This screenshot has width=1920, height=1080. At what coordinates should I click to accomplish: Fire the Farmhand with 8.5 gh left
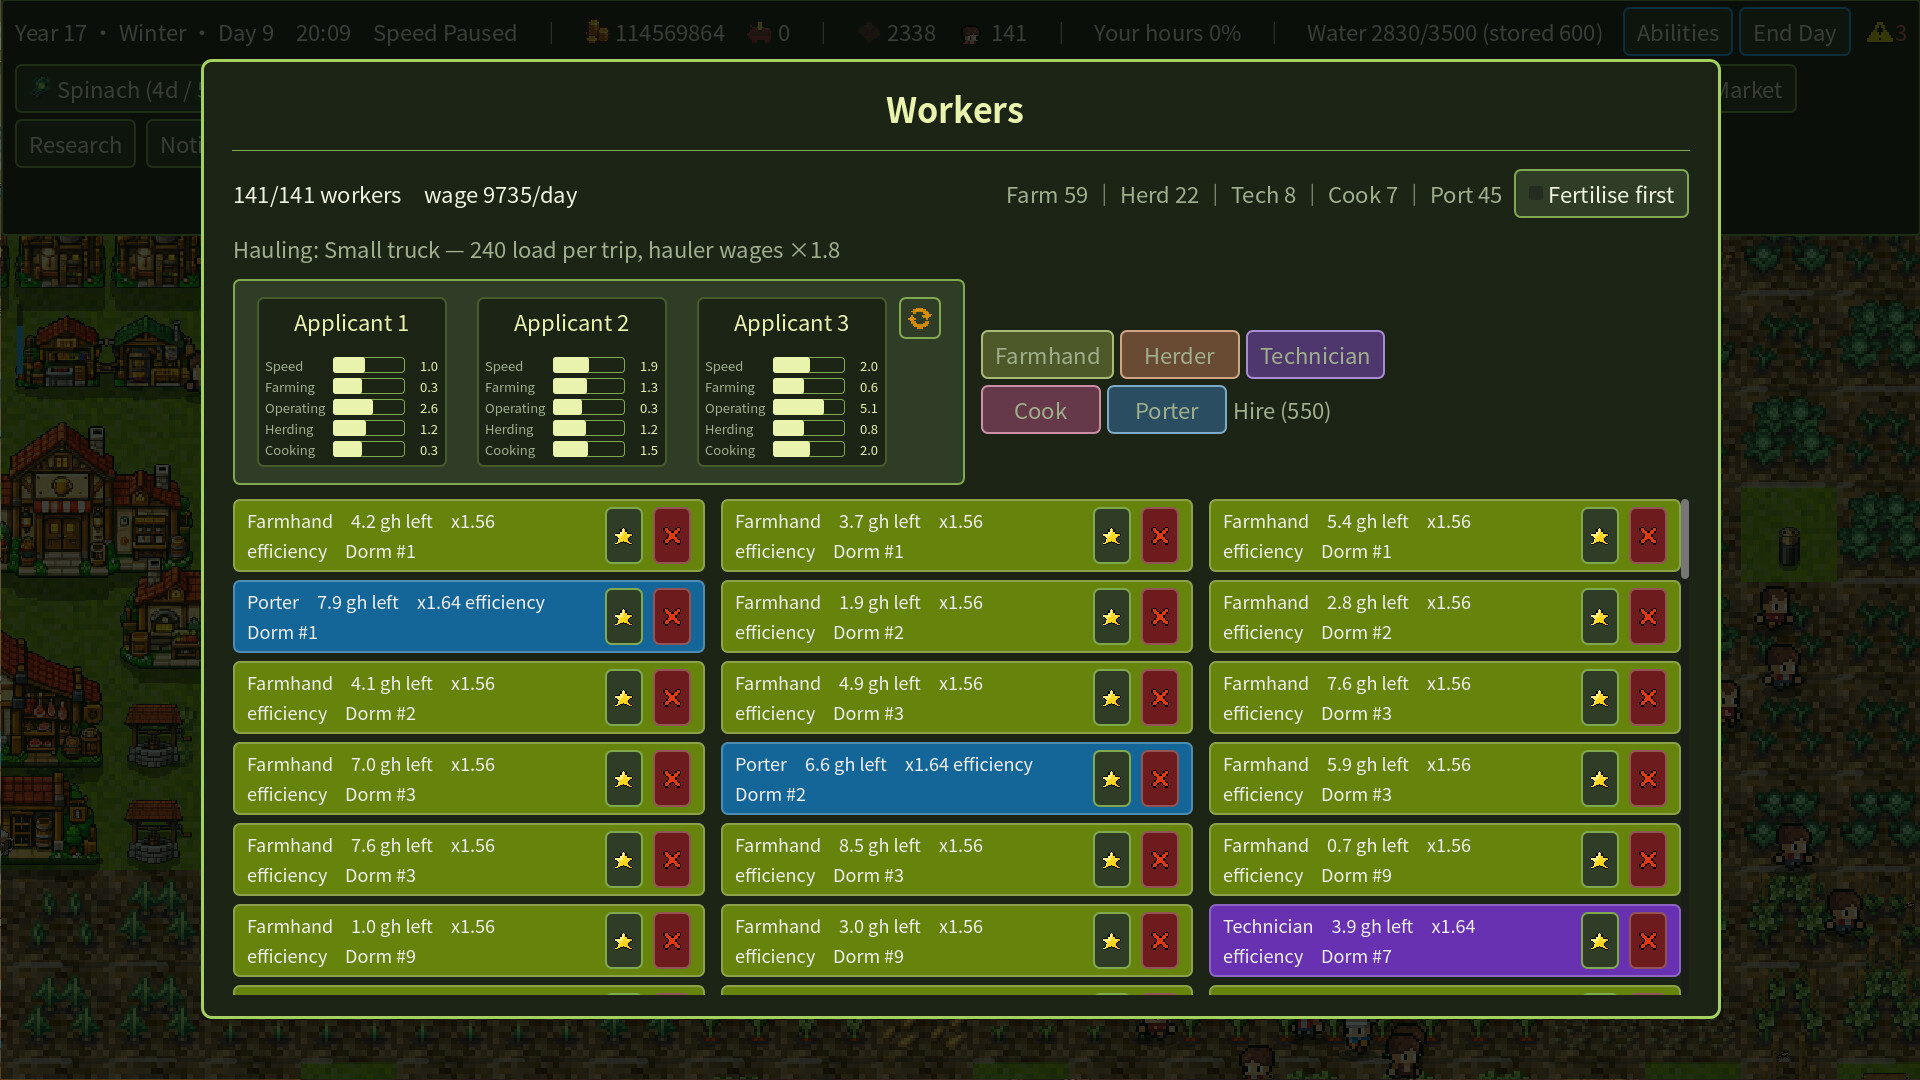click(1160, 860)
